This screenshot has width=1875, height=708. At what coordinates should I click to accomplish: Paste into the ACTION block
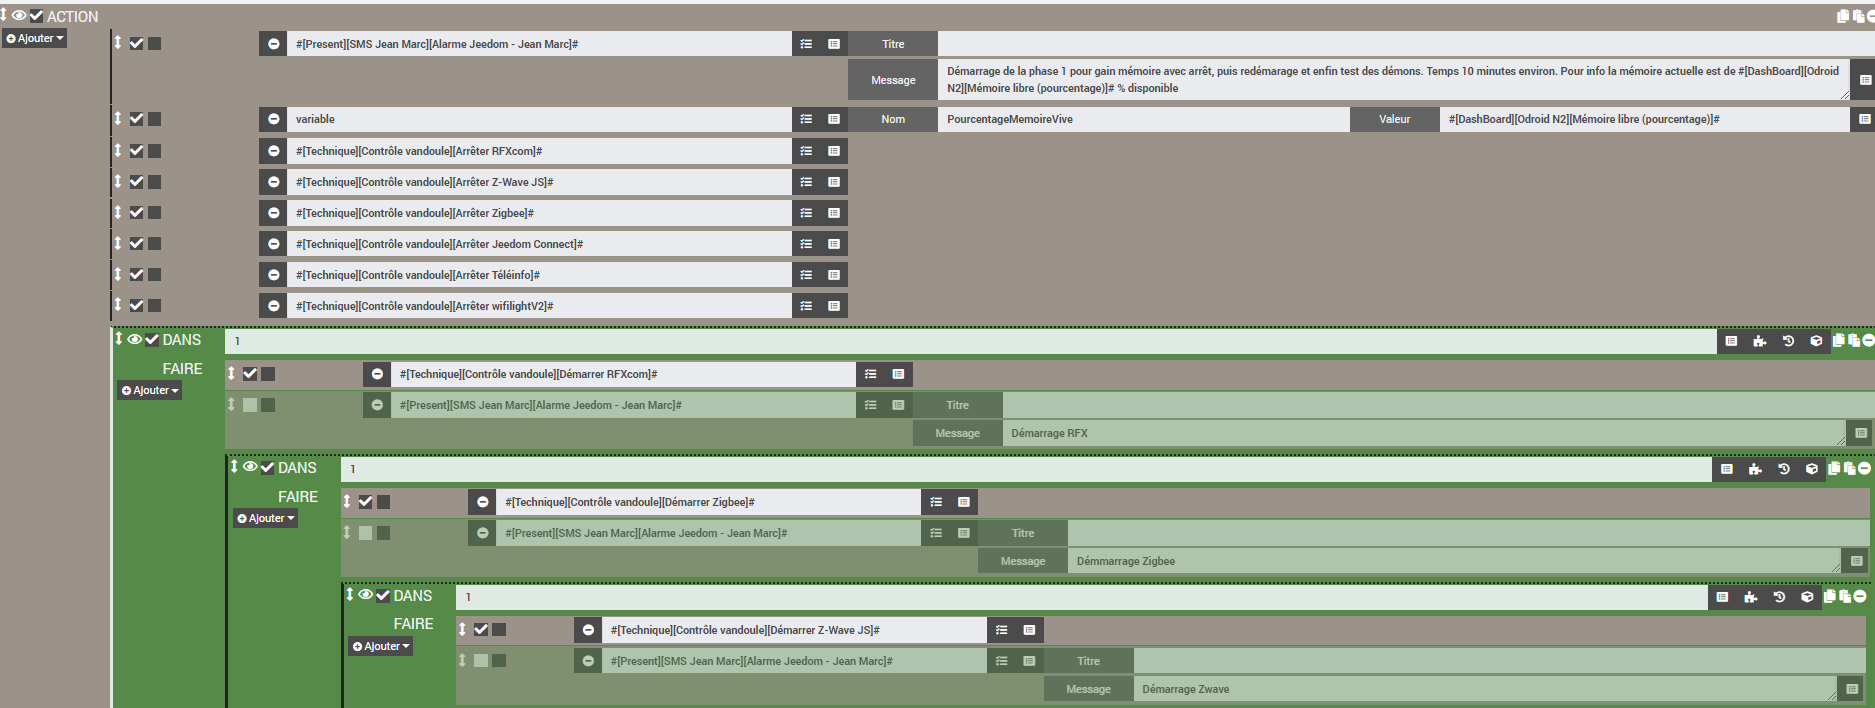click(x=1859, y=16)
